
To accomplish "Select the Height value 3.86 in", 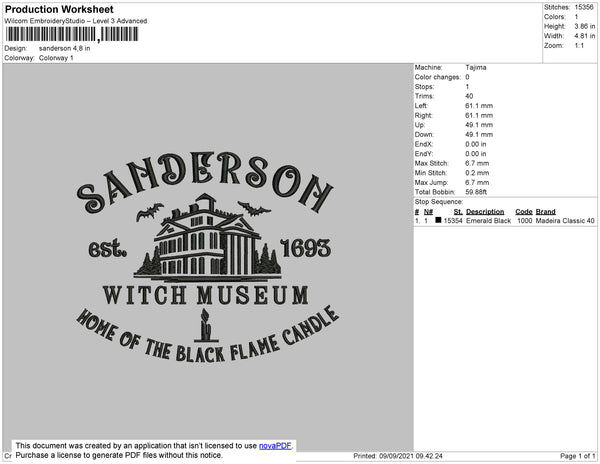I will click(585, 26).
